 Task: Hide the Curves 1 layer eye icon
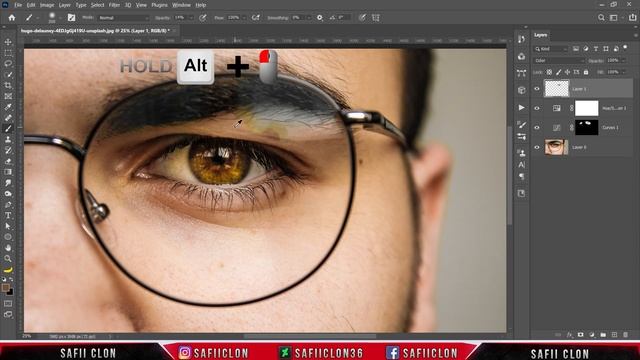pos(537,127)
